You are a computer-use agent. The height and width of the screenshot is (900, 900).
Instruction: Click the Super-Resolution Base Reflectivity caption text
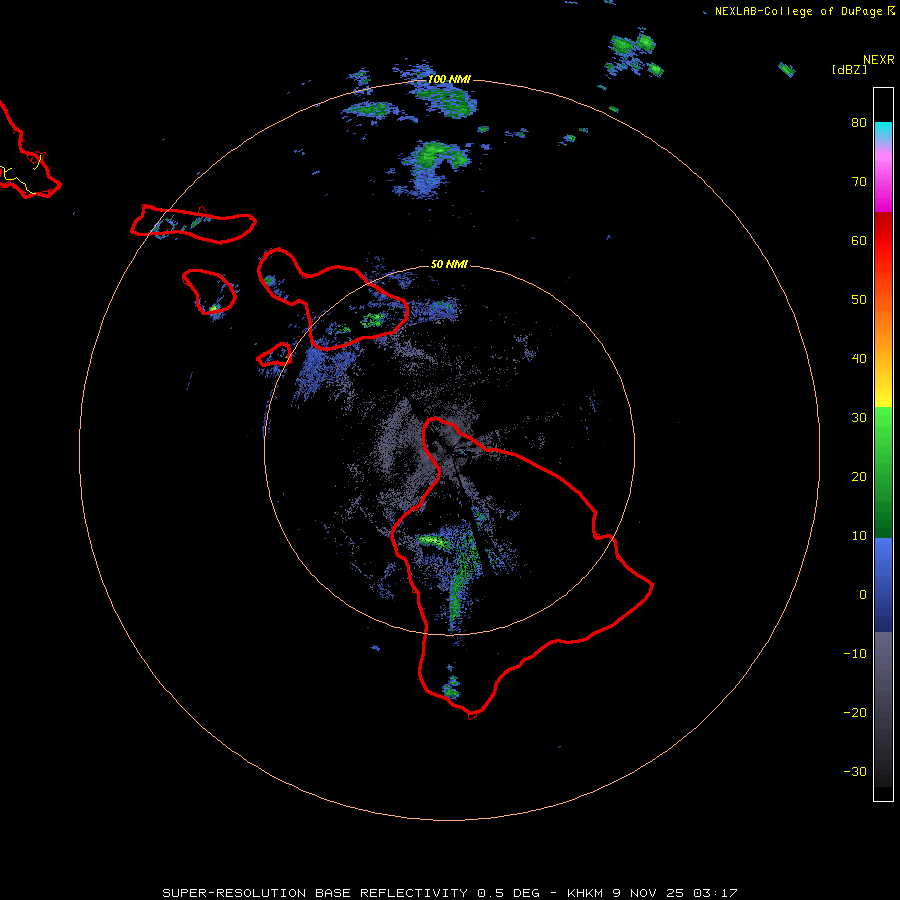tap(315, 893)
